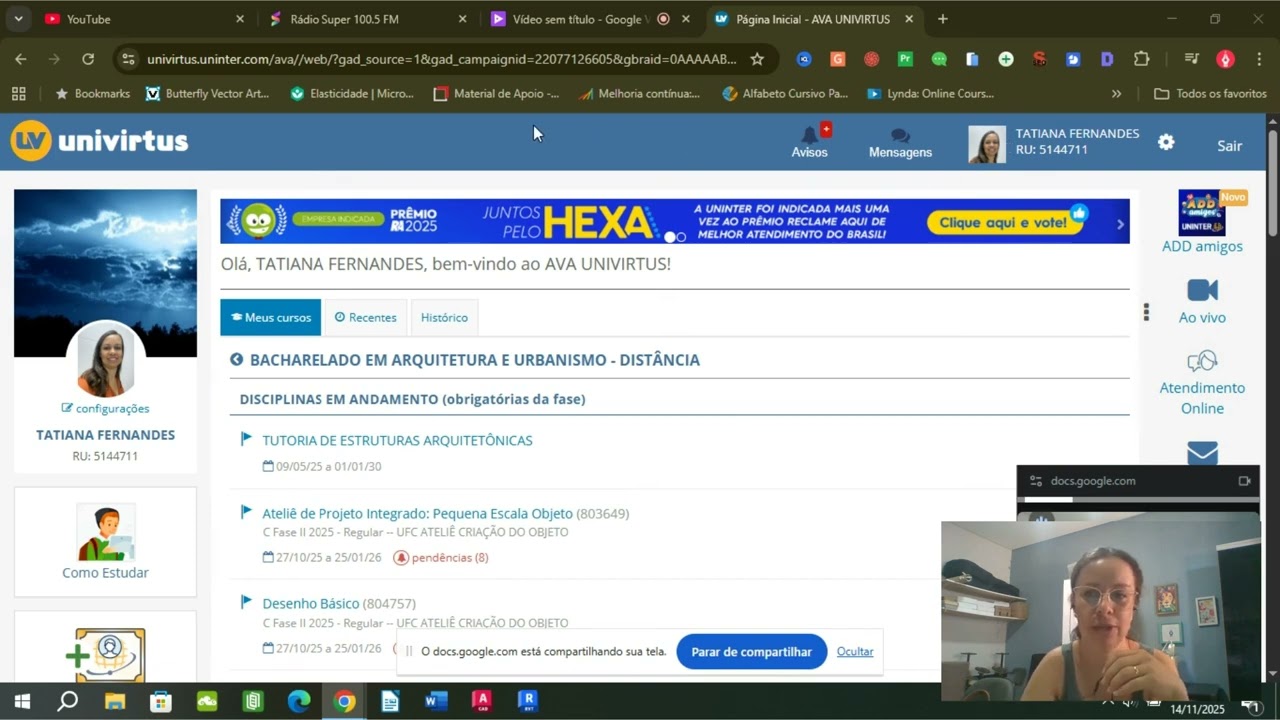Image resolution: width=1280 pixels, height=720 pixels.
Task: Open the green Pr extension icon
Action: point(905,59)
